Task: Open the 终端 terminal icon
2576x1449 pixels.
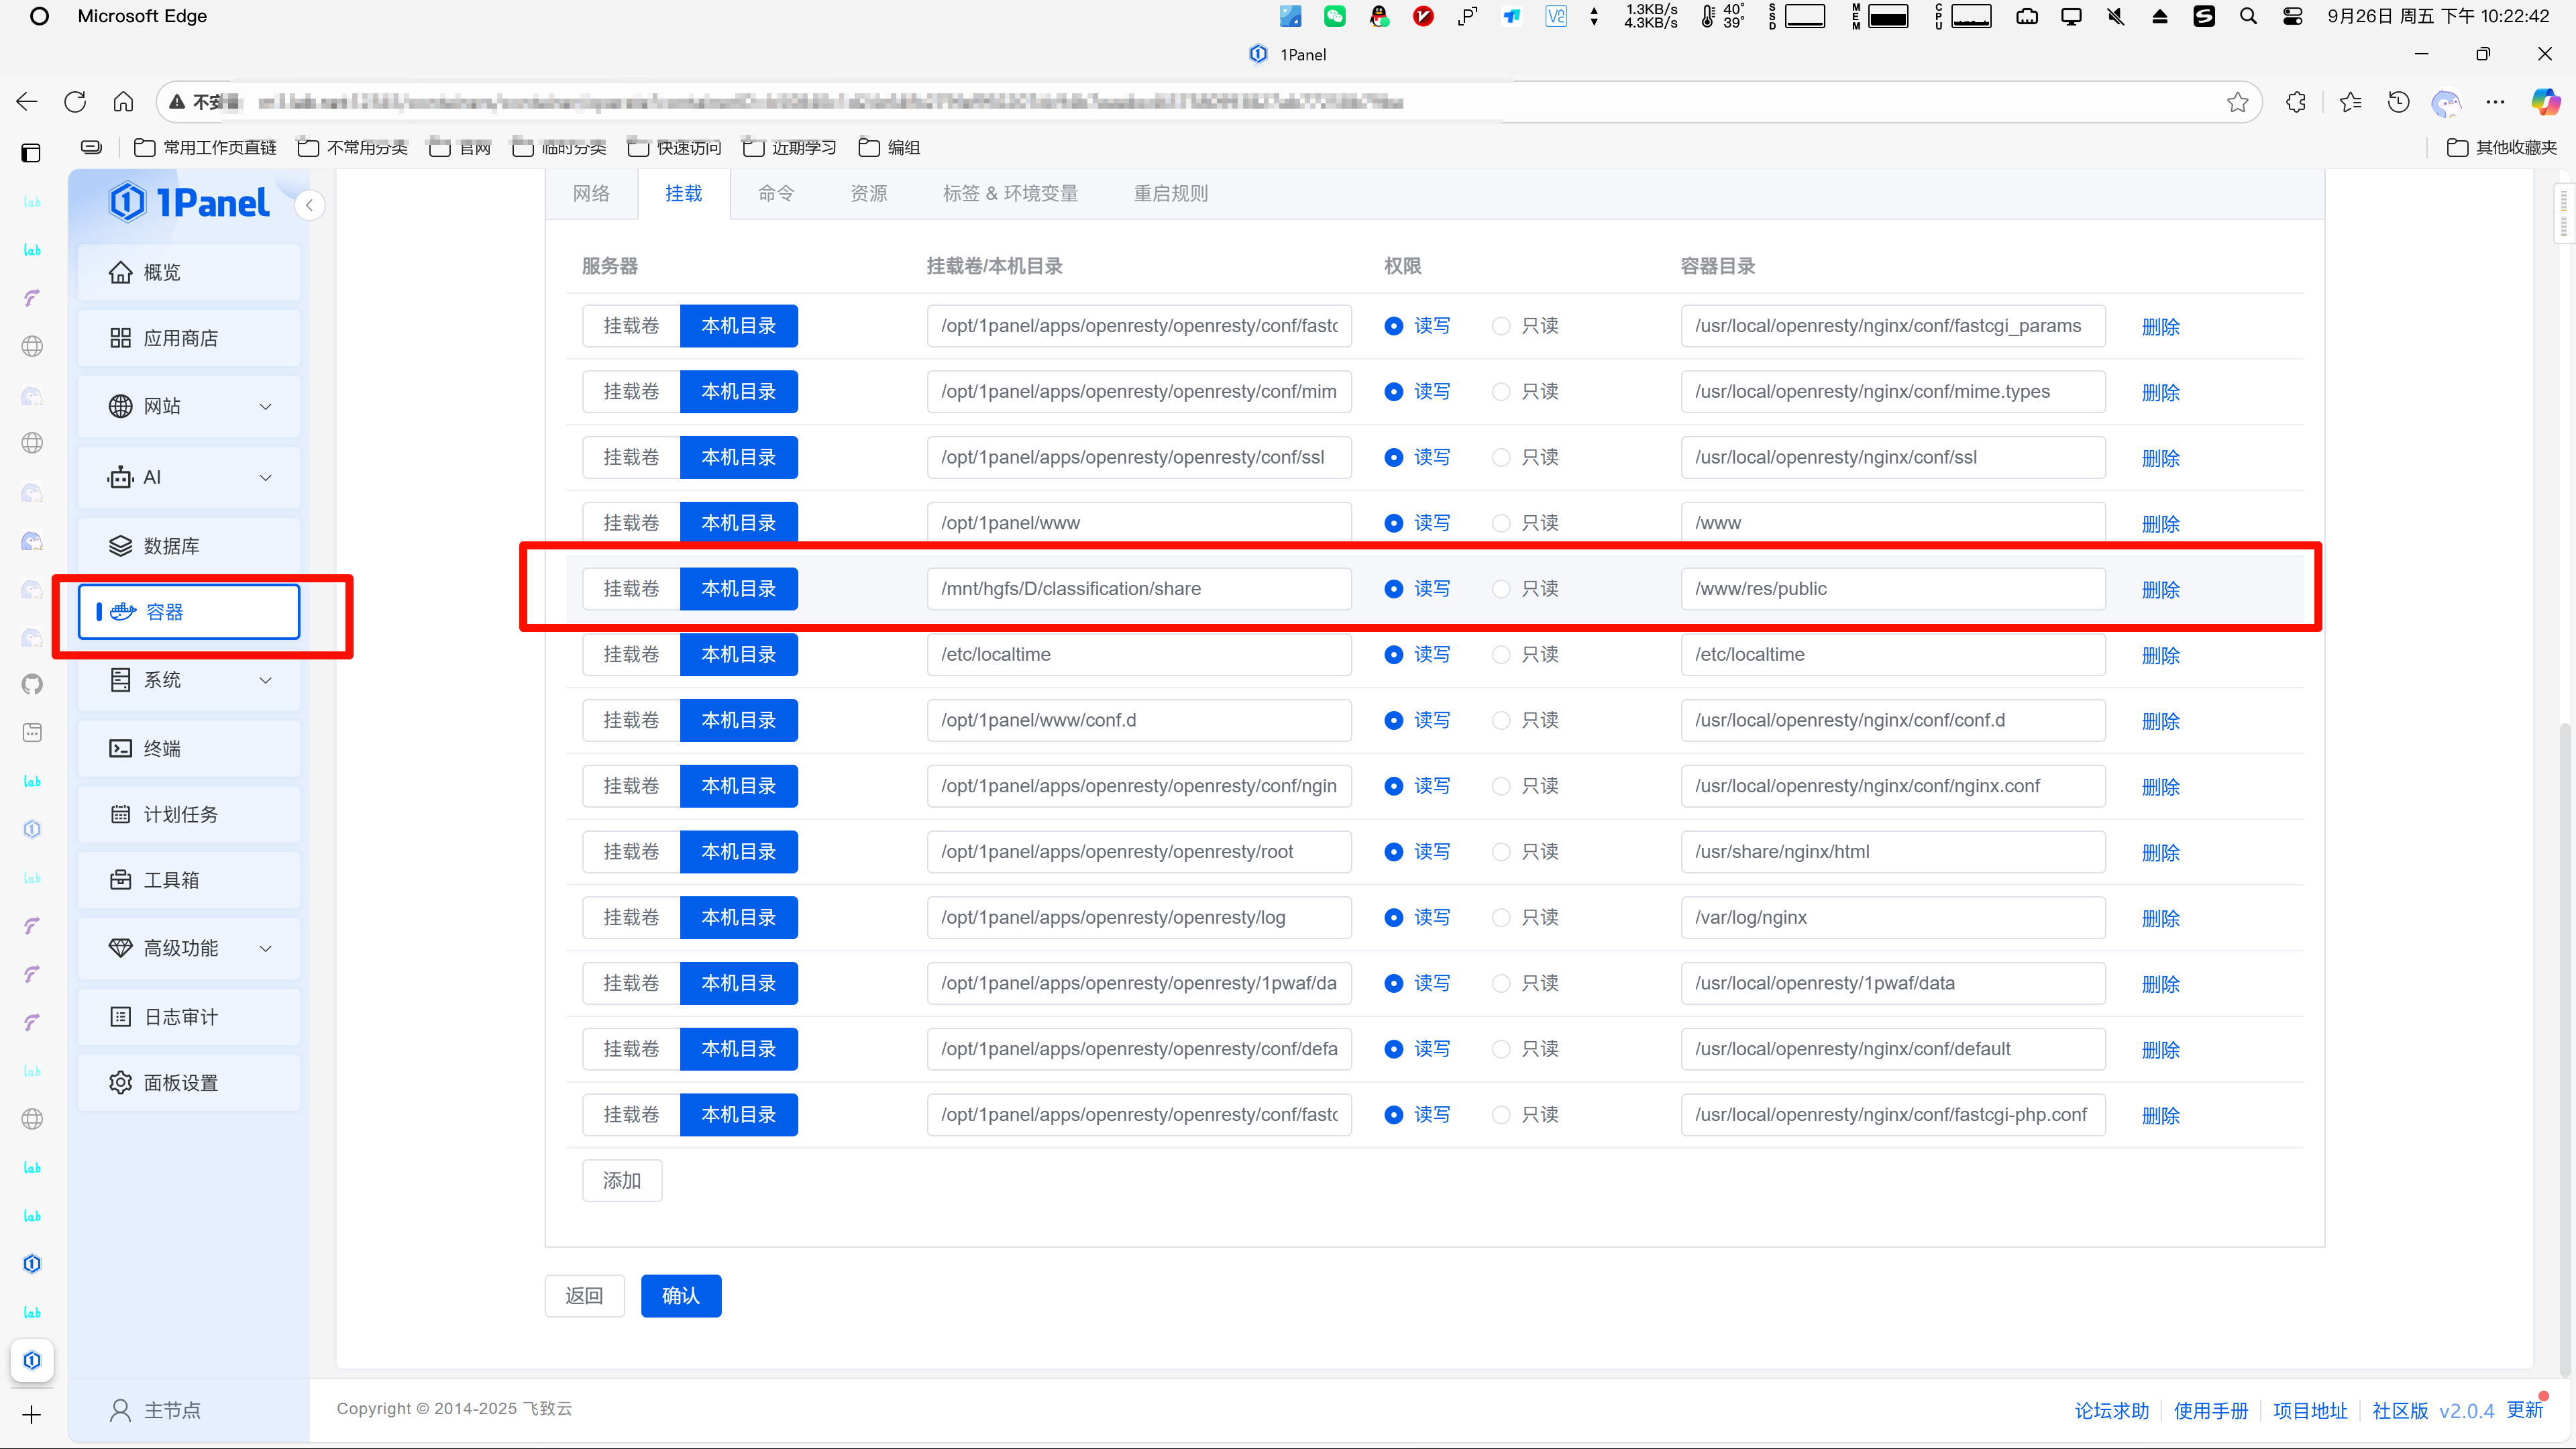Action: 120,748
